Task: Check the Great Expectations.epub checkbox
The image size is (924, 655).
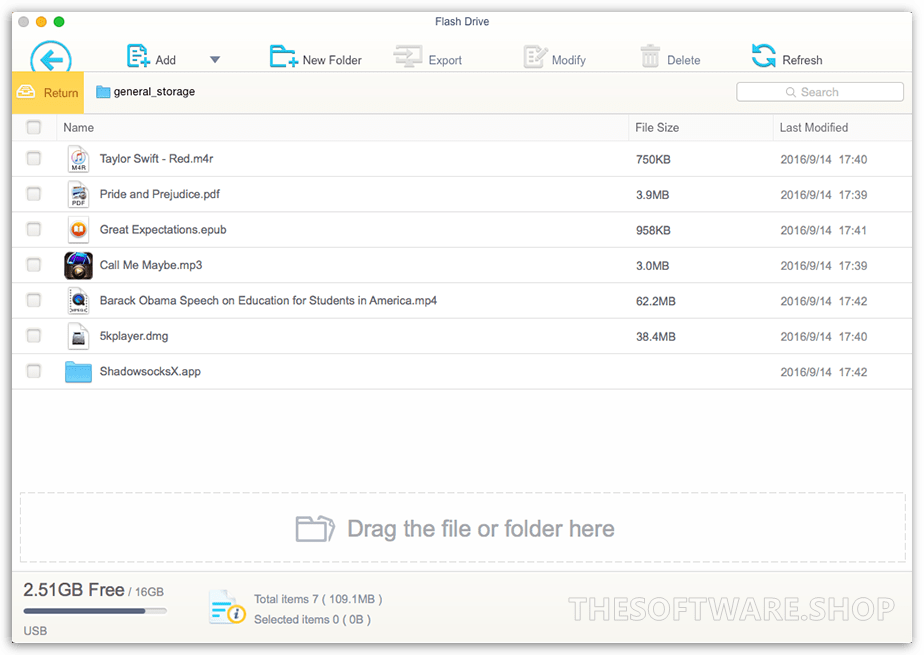Action: pyautogui.click(x=34, y=229)
